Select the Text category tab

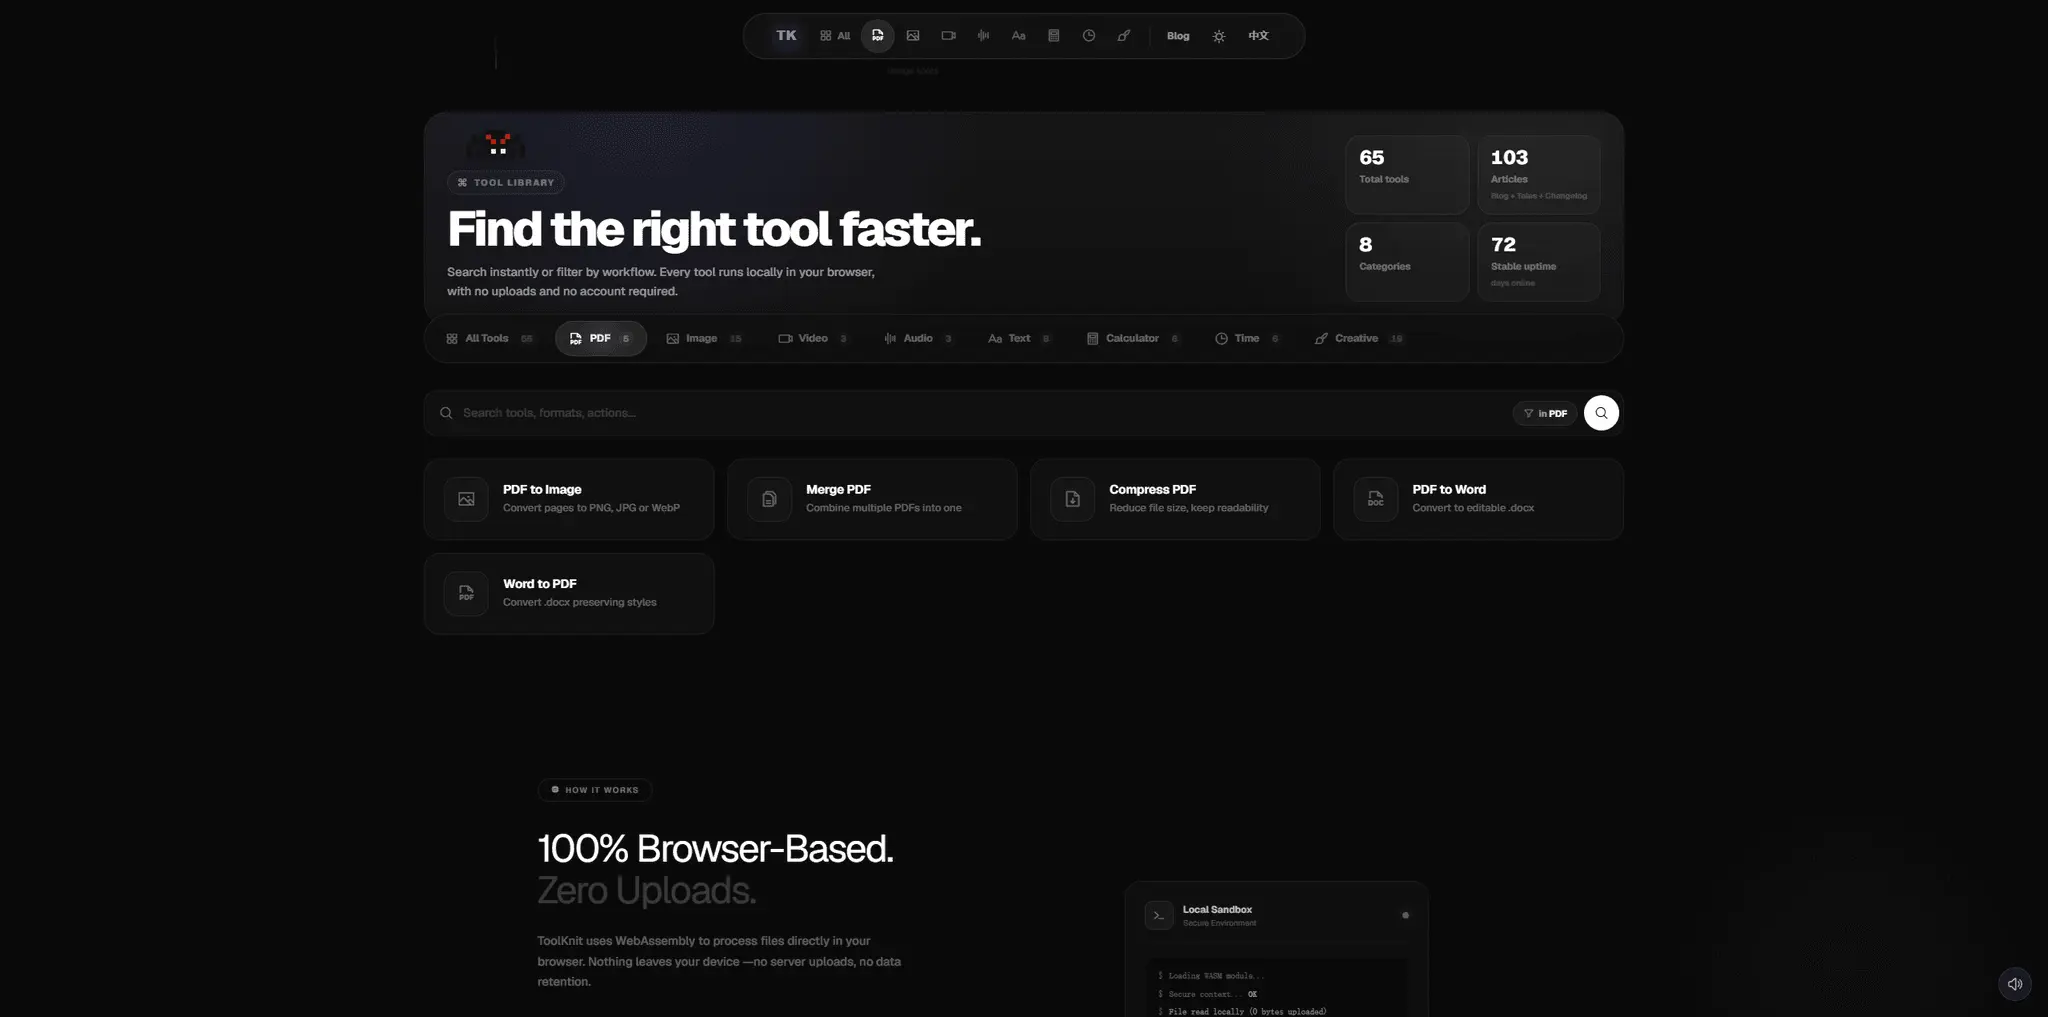(1019, 338)
